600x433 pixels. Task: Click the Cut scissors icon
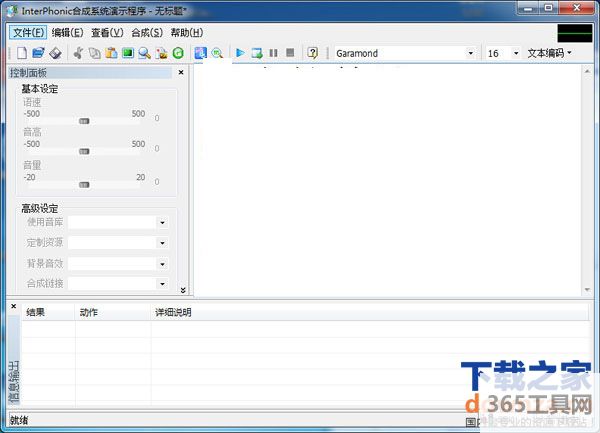pos(78,53)
